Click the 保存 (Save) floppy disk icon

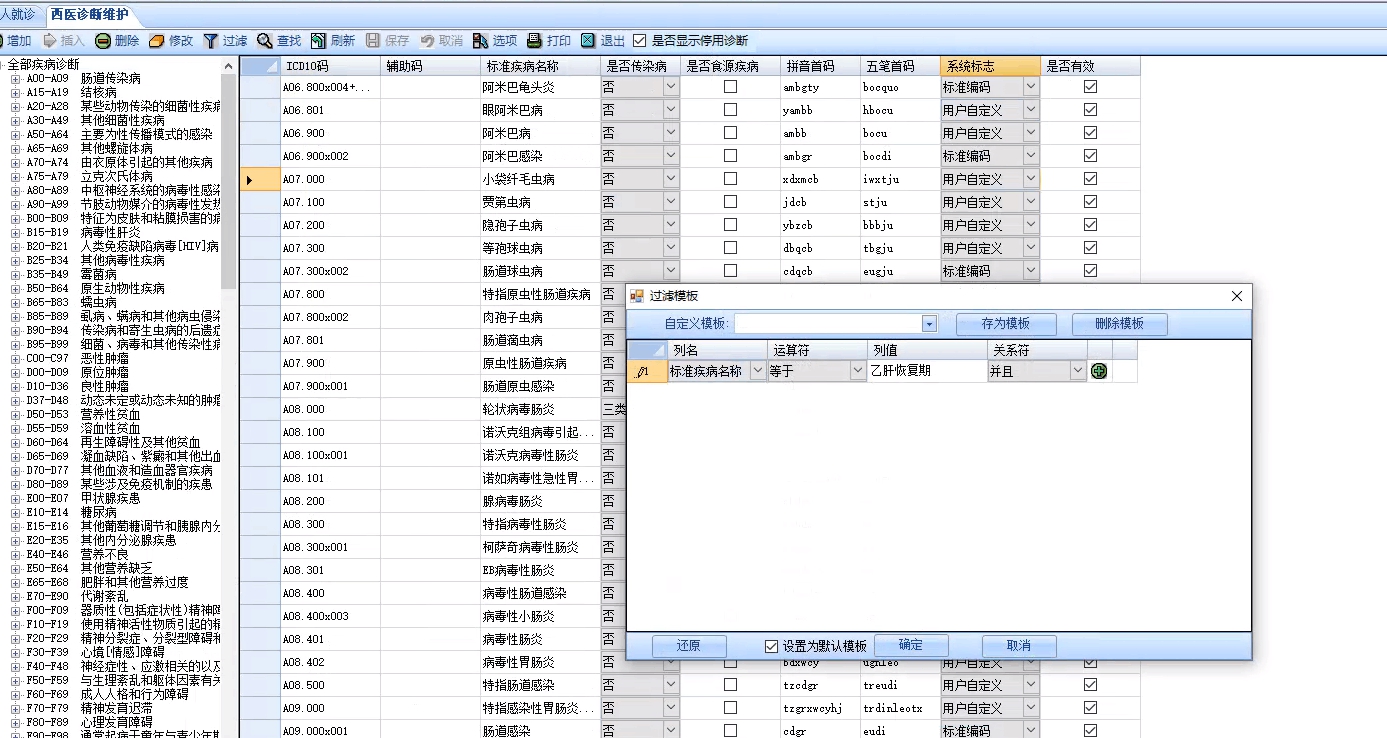[x=373, y=41]
